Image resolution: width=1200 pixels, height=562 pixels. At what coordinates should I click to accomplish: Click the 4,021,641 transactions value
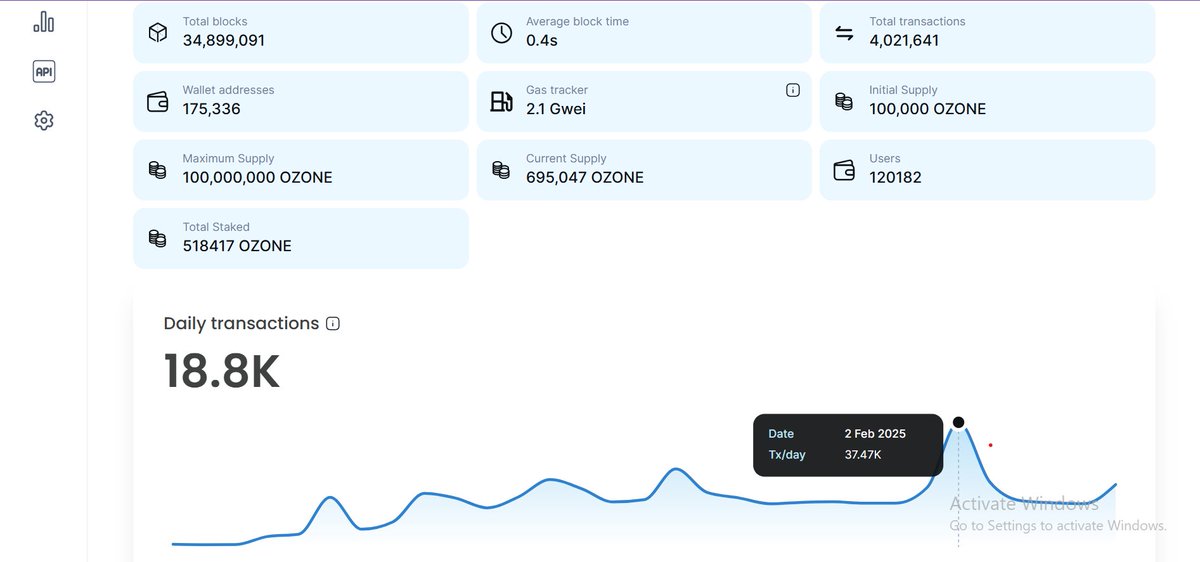tap(904, 41)
